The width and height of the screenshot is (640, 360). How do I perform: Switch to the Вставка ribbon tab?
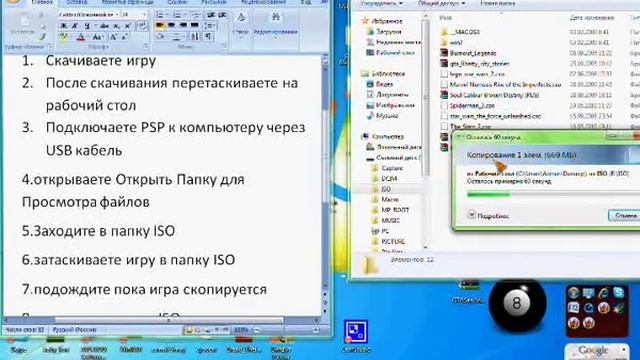pyautogui.click(x=77, y=2)
